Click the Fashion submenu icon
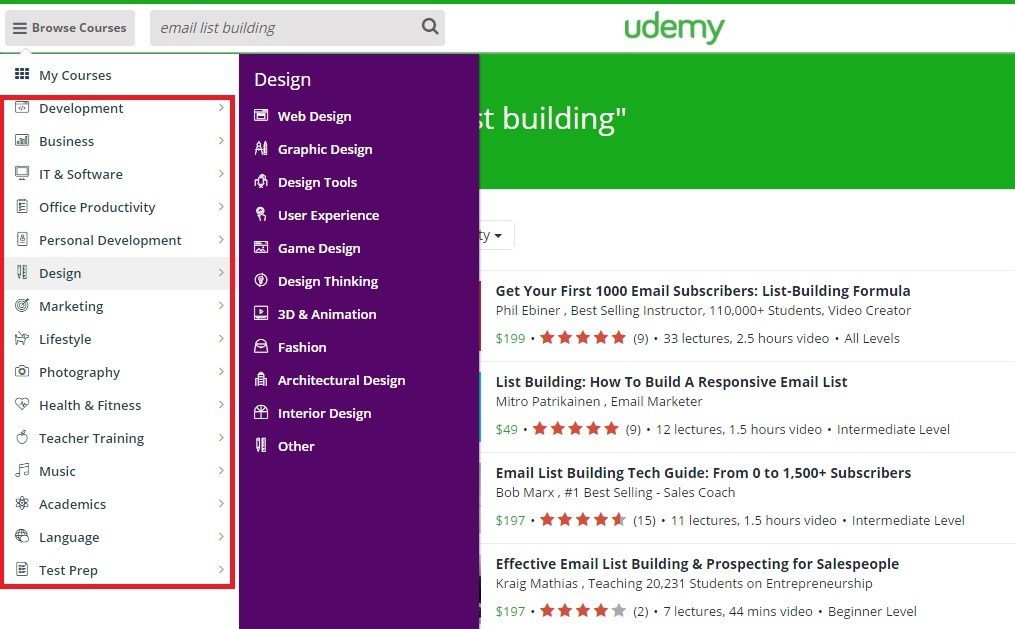This screenshot has width=1015, height=629. pyautogui.click(x=261, y=346)
